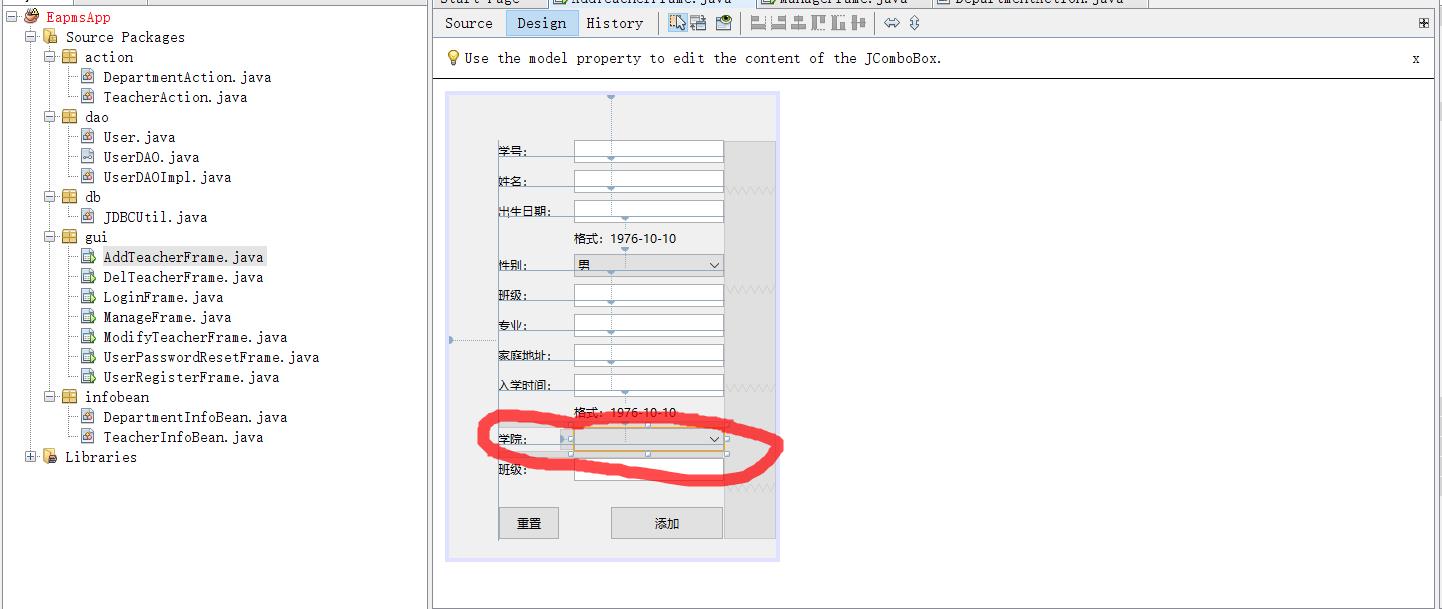Collapse the EapmsApp project node
The height and width of the screenshot is (609, 1442).
coord(12,17)
